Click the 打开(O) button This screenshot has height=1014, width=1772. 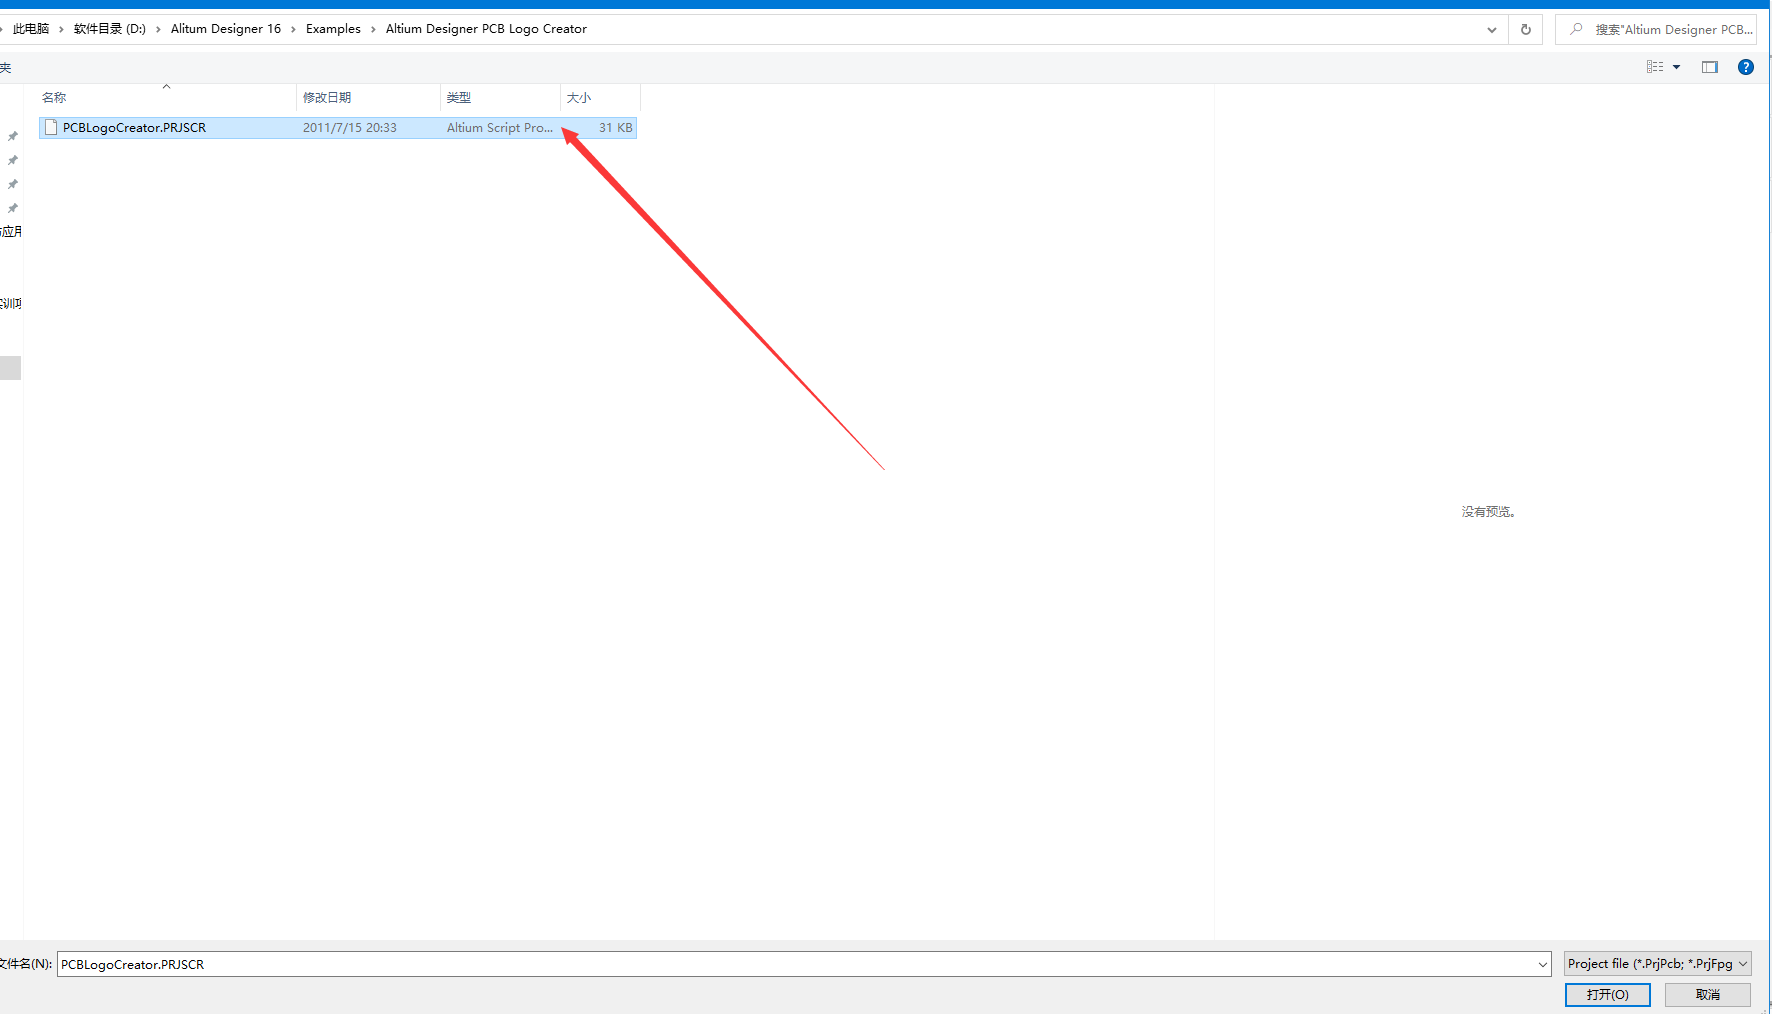click(x=1607, y=995)
